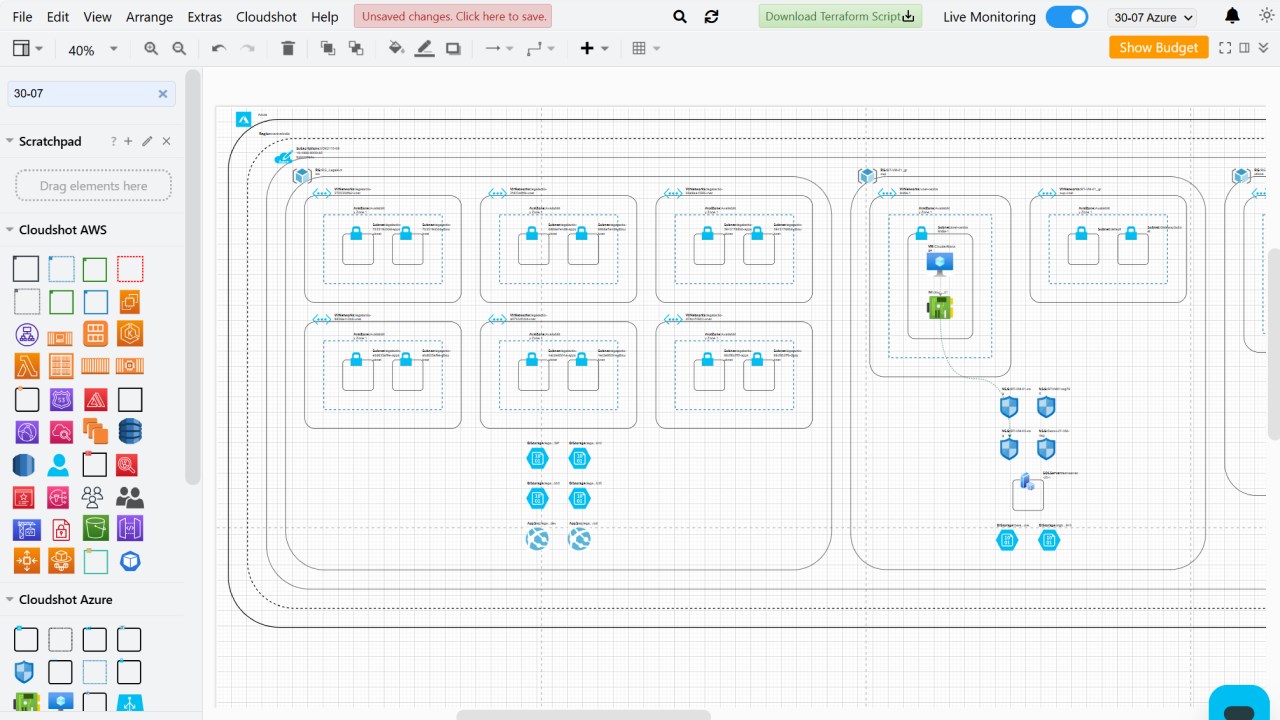Click the search magnifier icon in top bar
Image resolution: width=1280 pixels, height=720 pixels.
pos(680,17)
